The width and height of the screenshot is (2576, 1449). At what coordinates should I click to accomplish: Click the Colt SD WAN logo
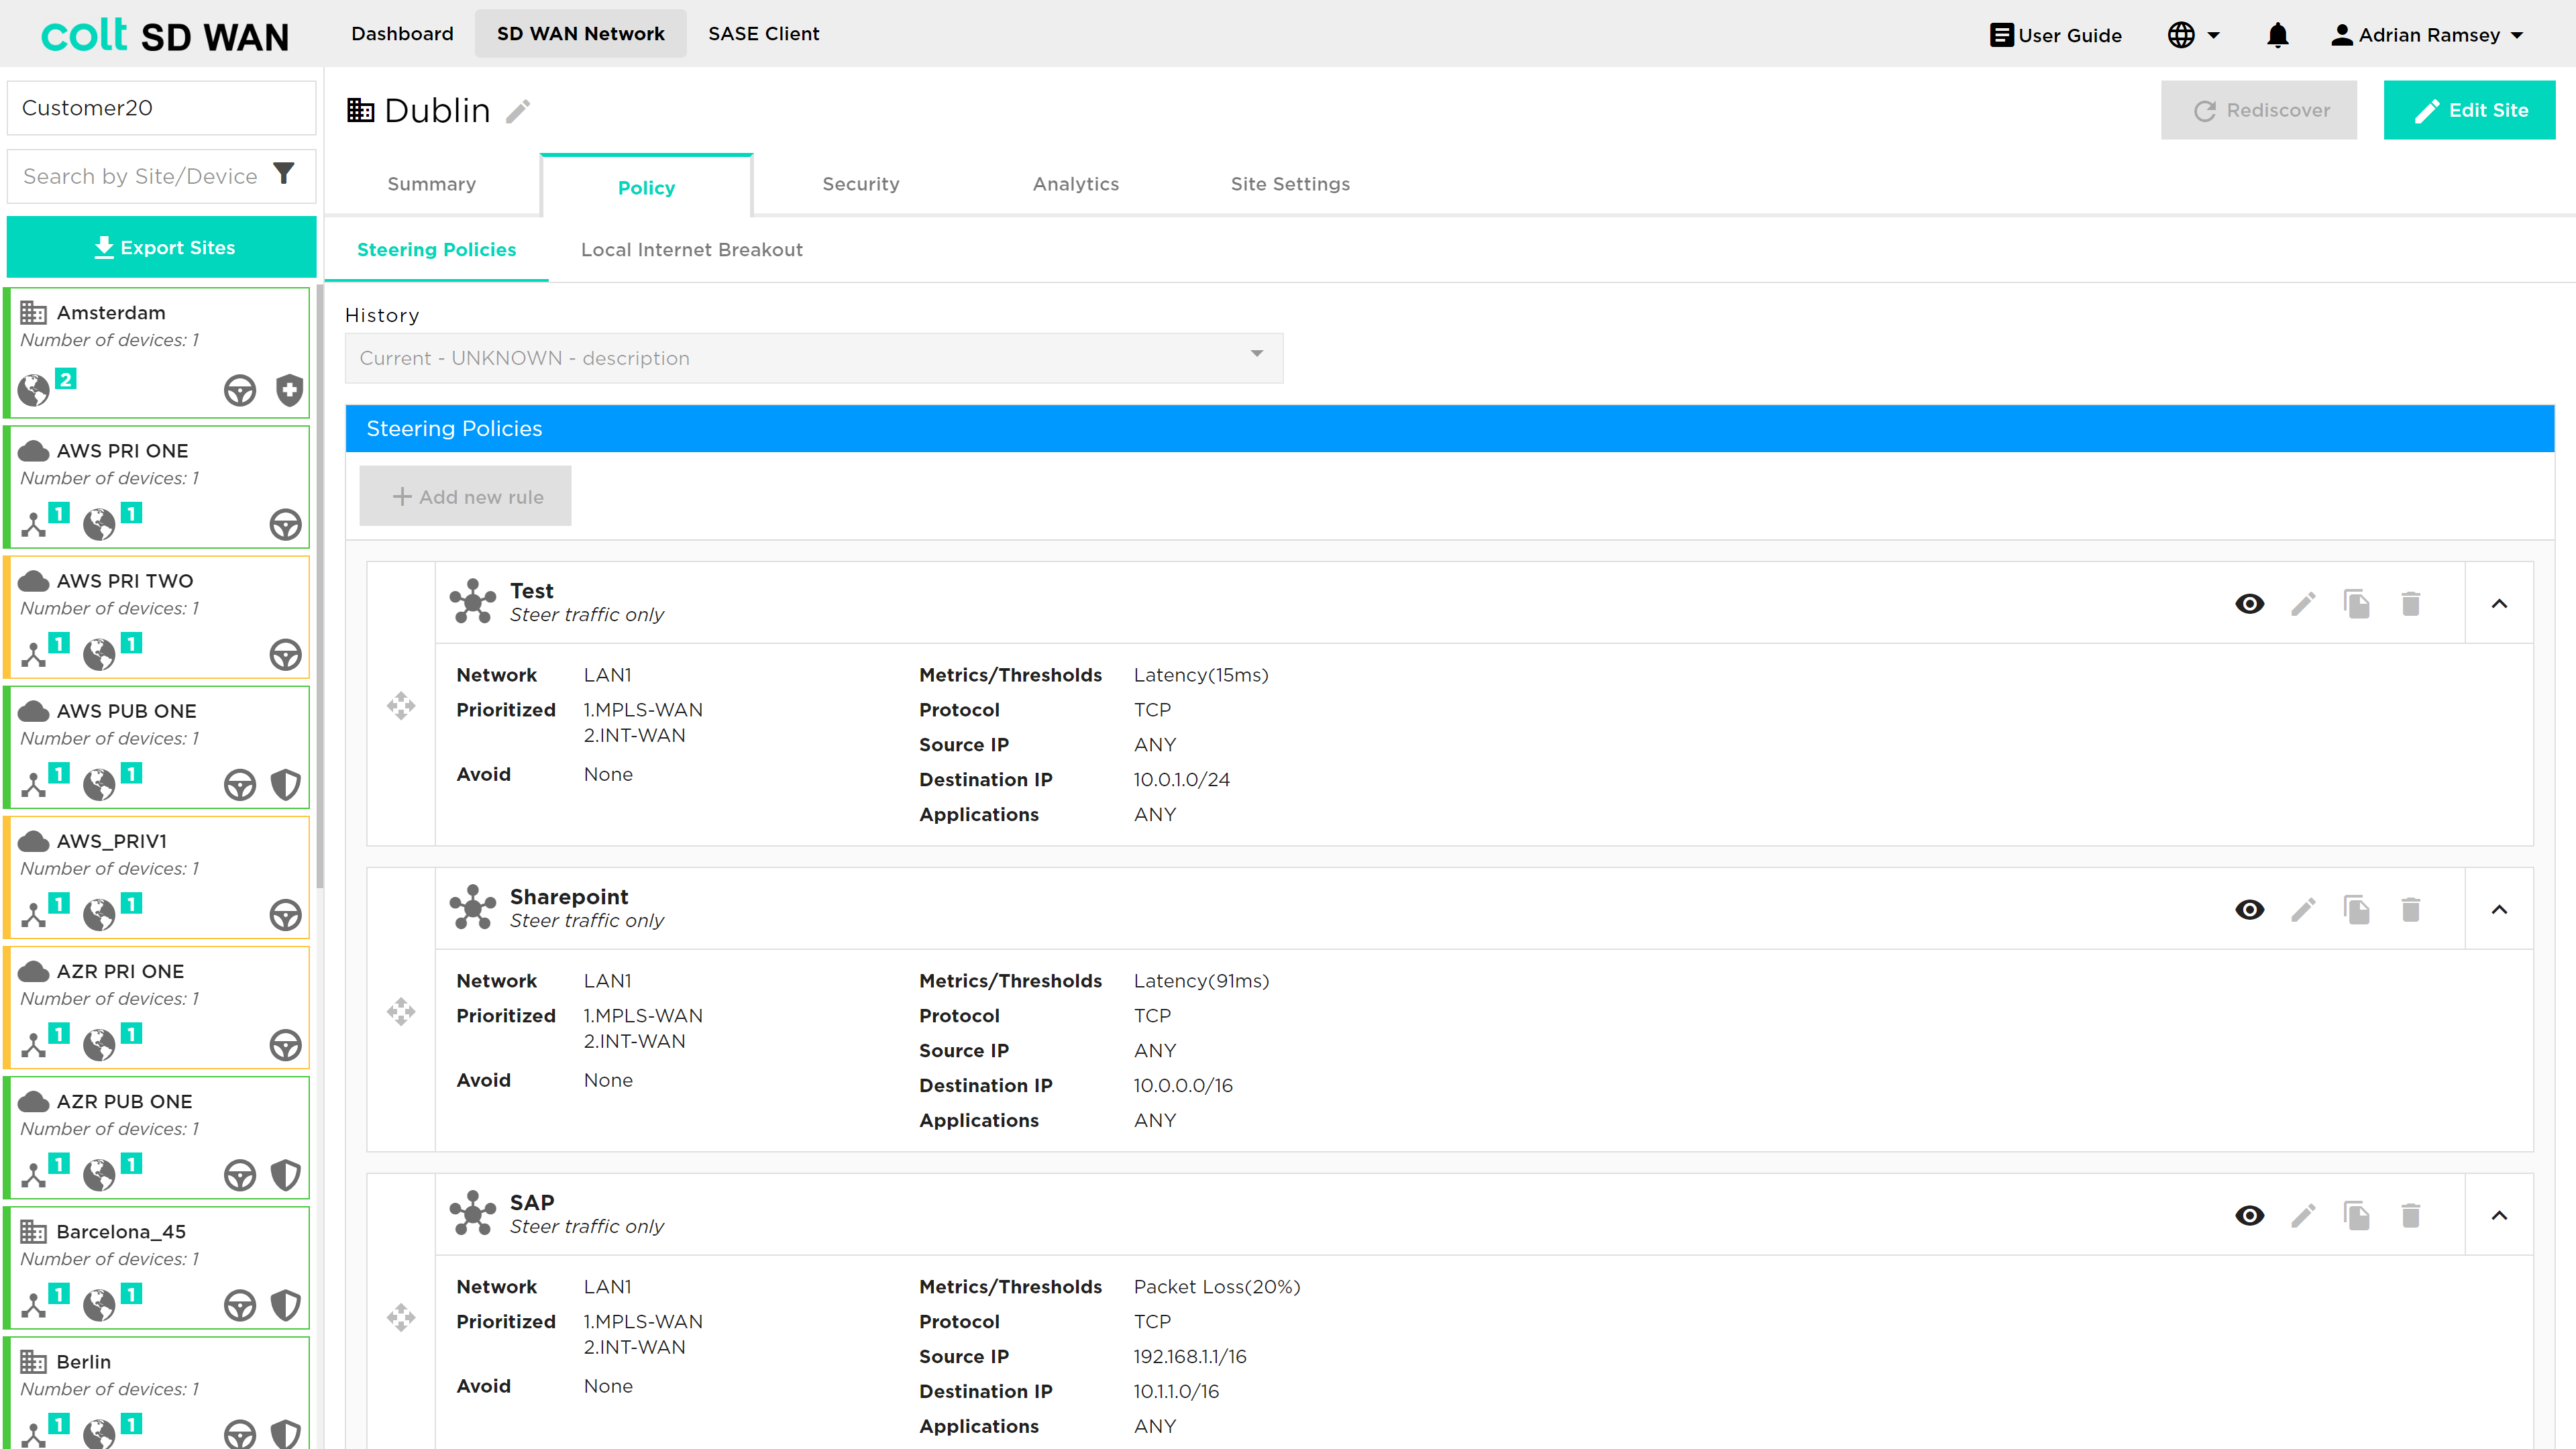tap(165, 36)
